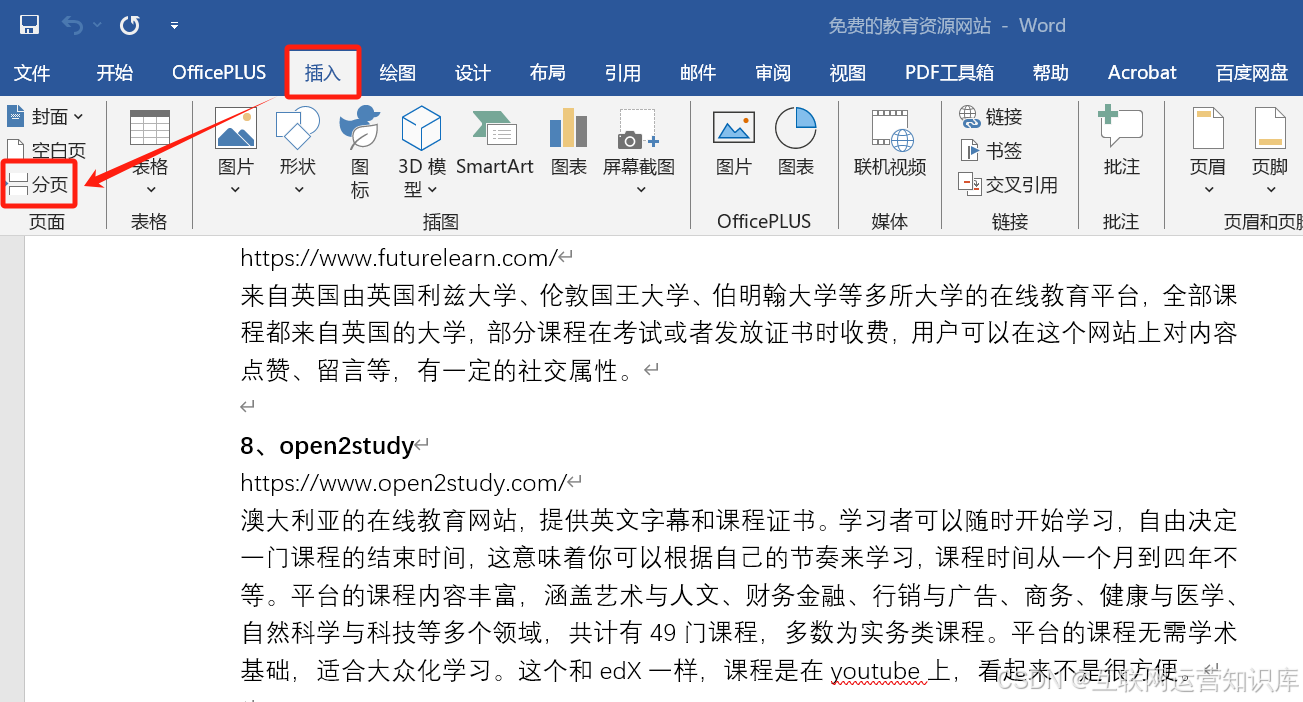Screen dimensions: 1303x702
Task: Click the text 共计有 49 门课程
Action: (x=664, y=634)
